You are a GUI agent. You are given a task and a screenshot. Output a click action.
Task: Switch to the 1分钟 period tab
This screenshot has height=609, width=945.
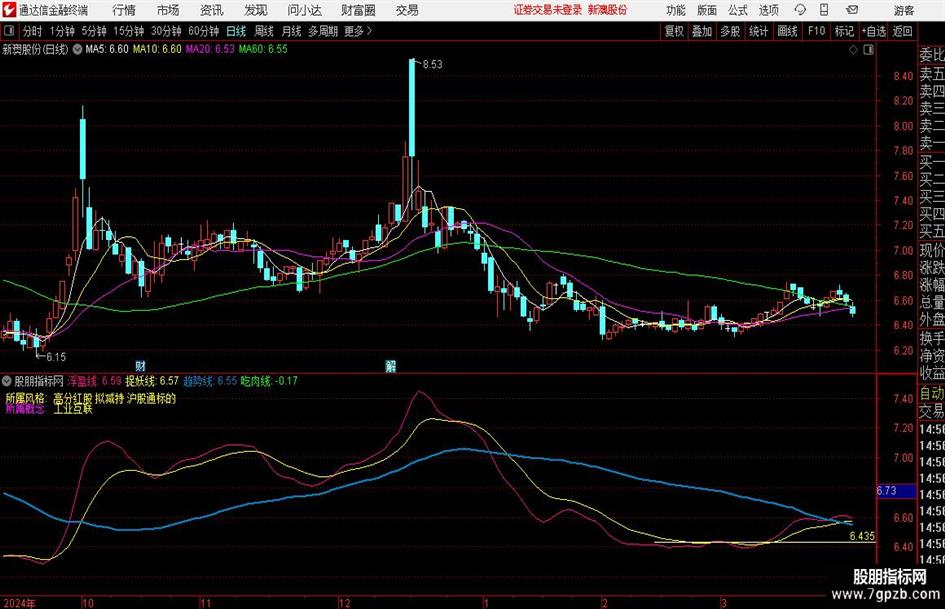pos(62,31)
